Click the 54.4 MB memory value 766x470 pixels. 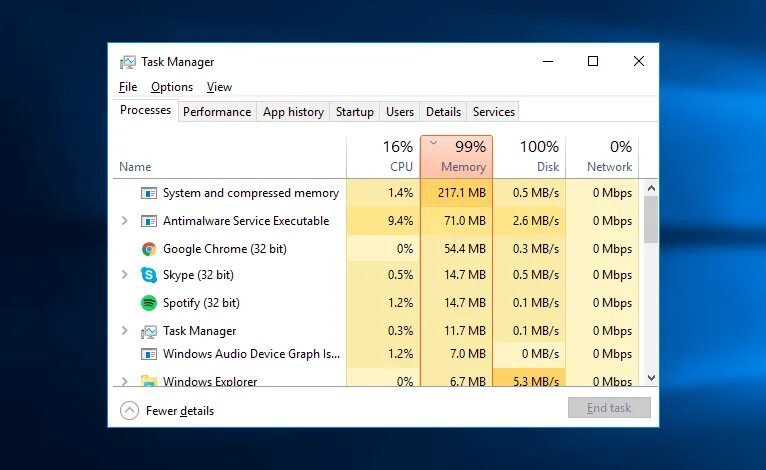465,249
